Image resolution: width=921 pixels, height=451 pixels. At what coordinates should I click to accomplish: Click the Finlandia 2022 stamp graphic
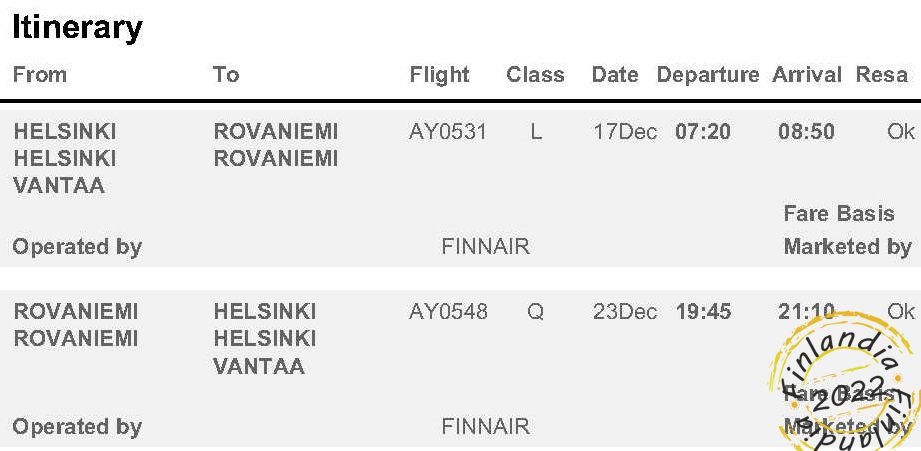pos(845,381)
